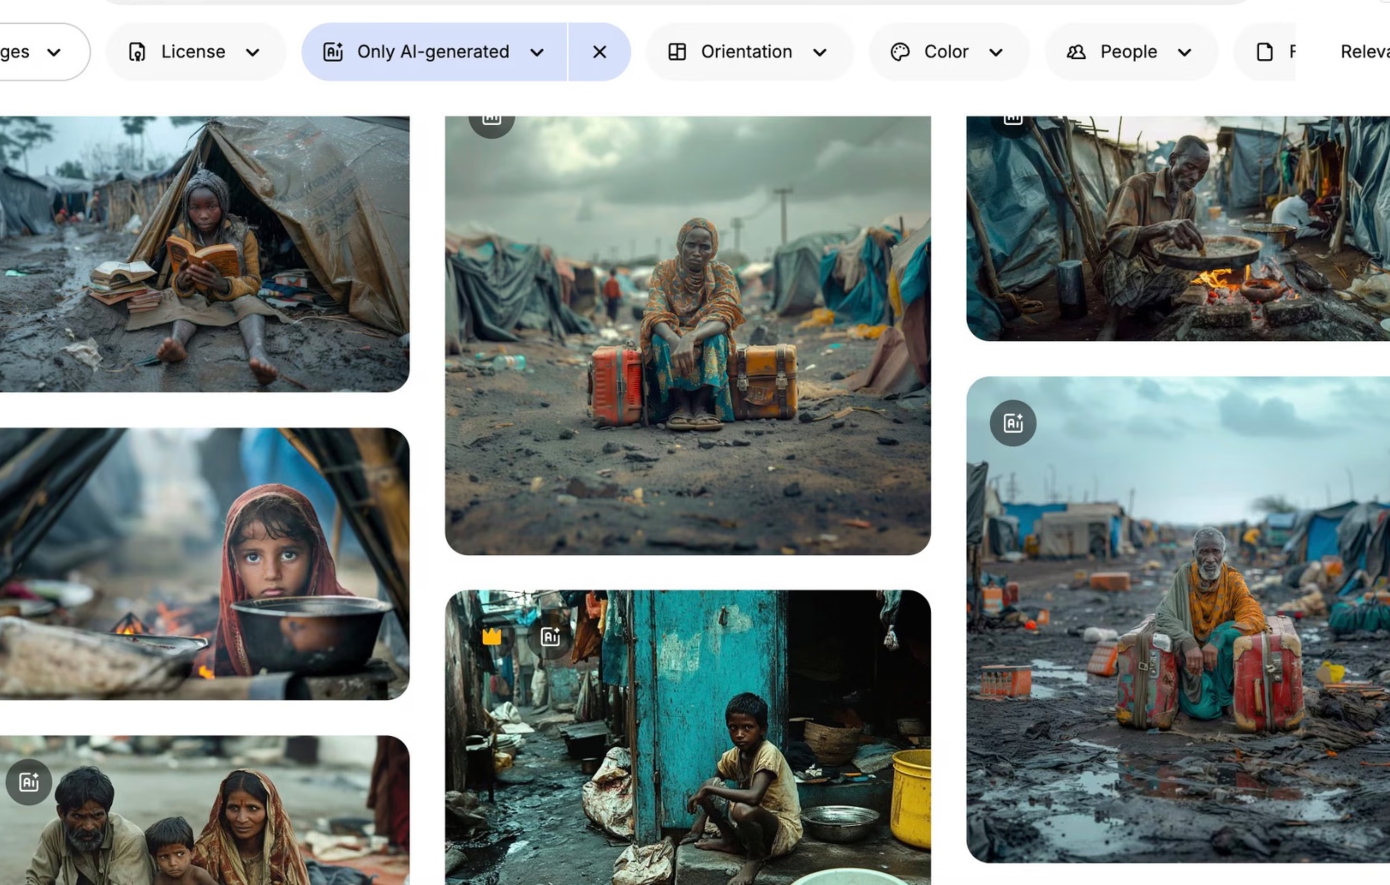Click the Color palette icon

(x=900, y=52)
